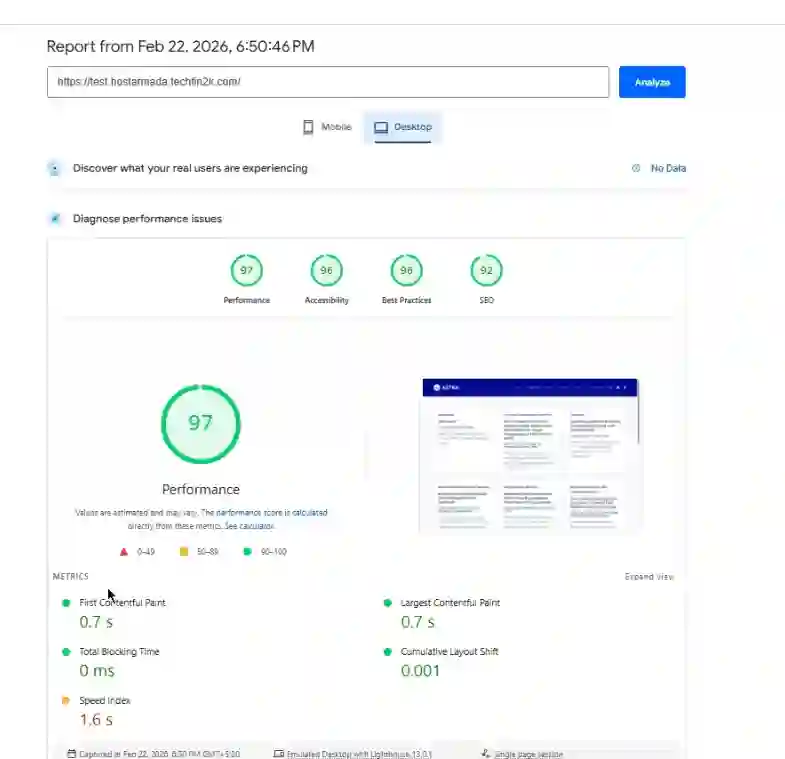Open the page screenshot thumbnail

coord(530,454)
